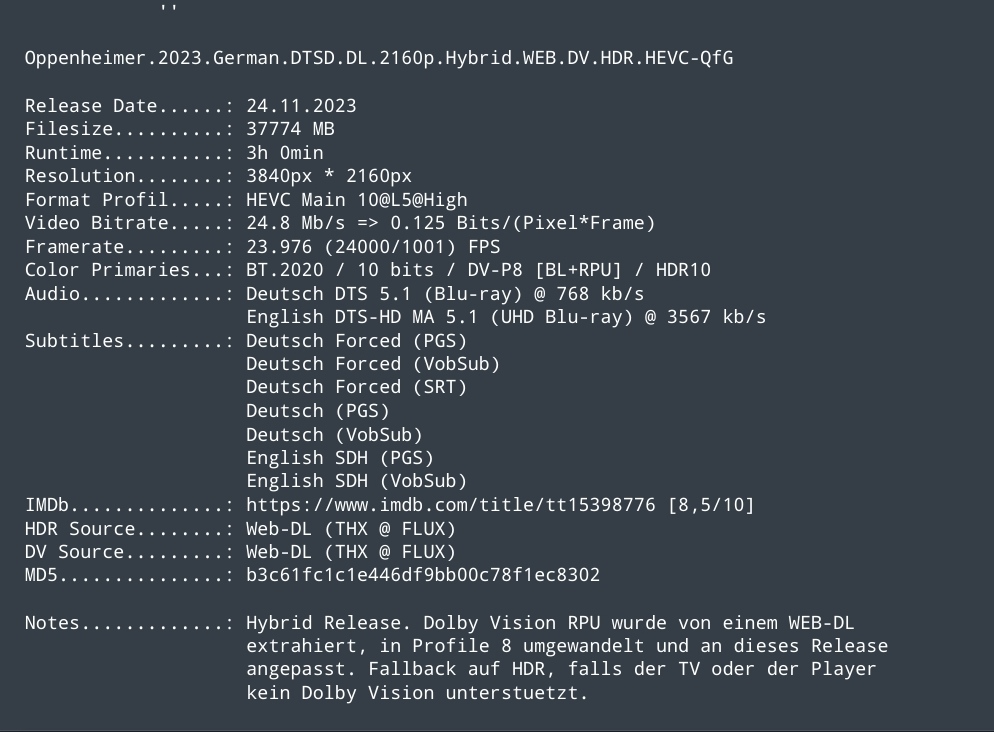Click the English SDH (VobSub) subtitle entry
Image resolution: width=994 pixels, height=732 pixels.
pyautogui.click(x=356, y=481)
